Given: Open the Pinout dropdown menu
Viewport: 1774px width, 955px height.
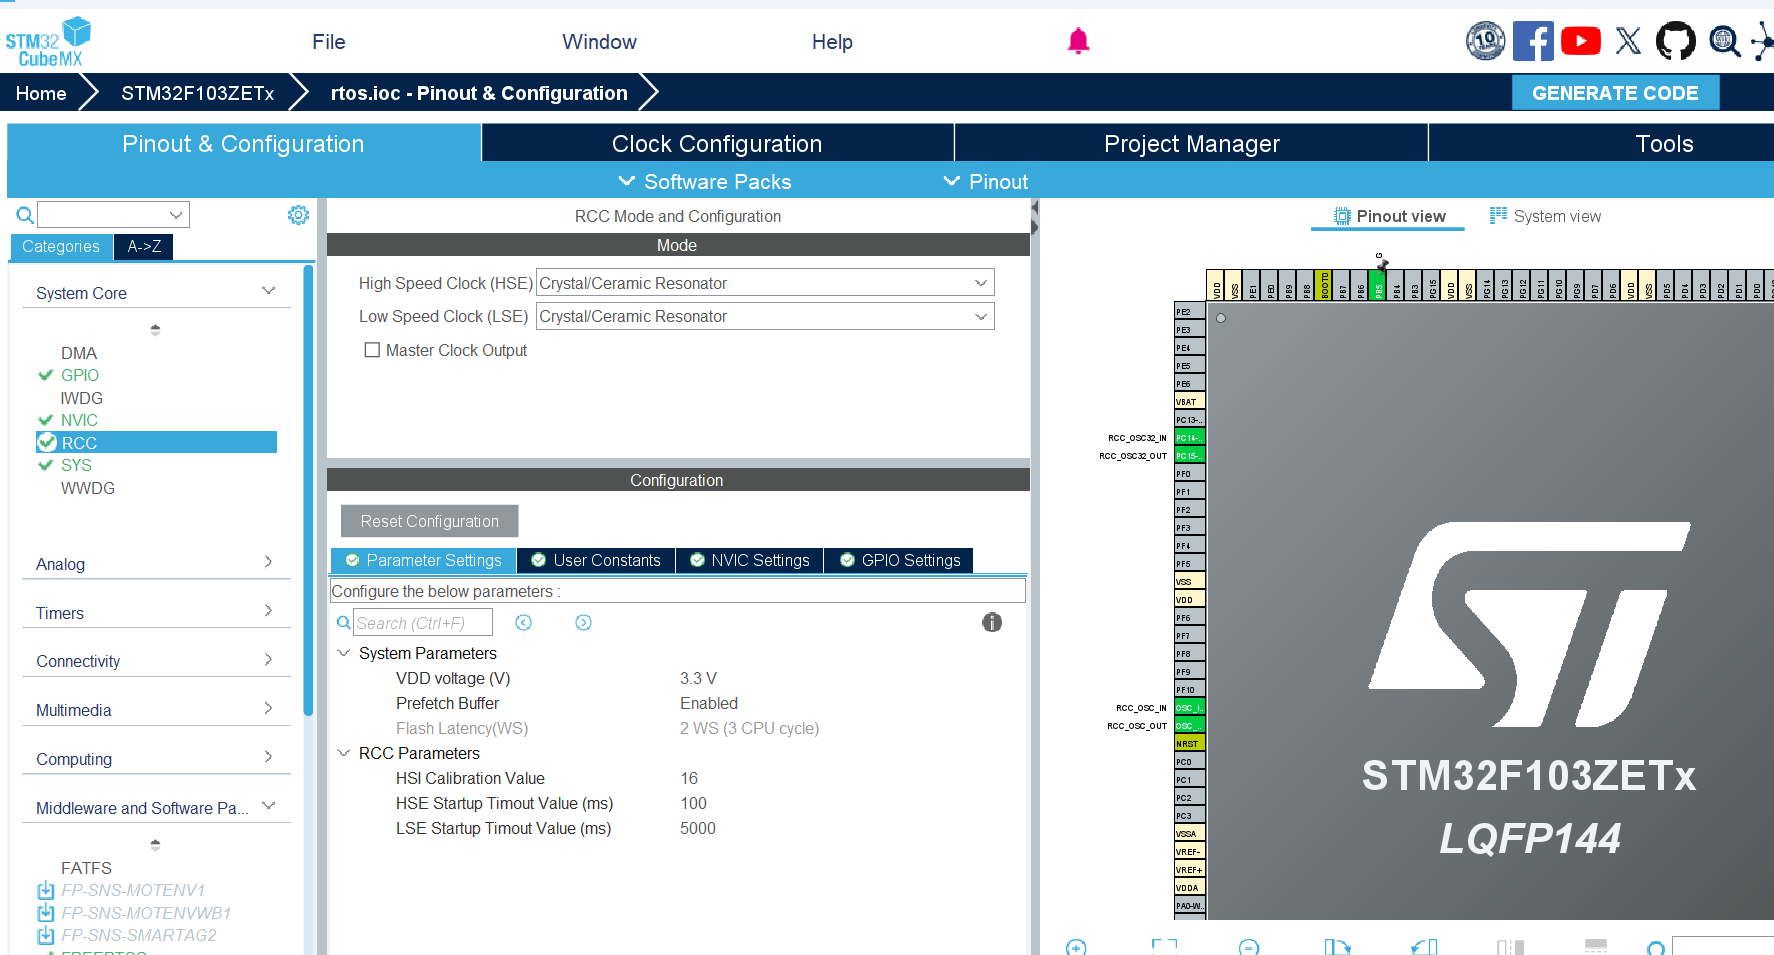Looking at the screenshot, I should pyautogui.click(x=985, y=181).
